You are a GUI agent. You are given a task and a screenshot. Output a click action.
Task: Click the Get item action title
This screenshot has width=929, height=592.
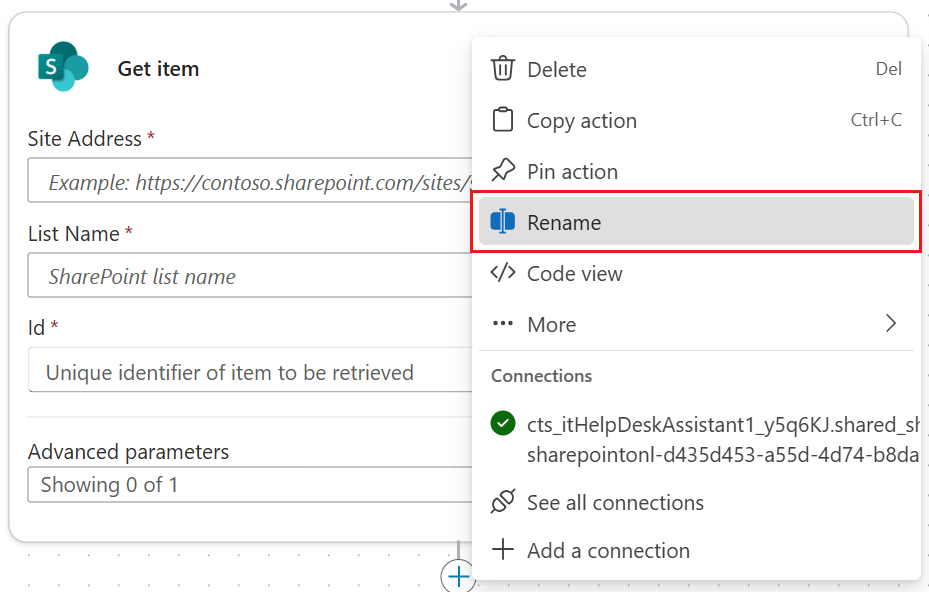tap(158, 69)
